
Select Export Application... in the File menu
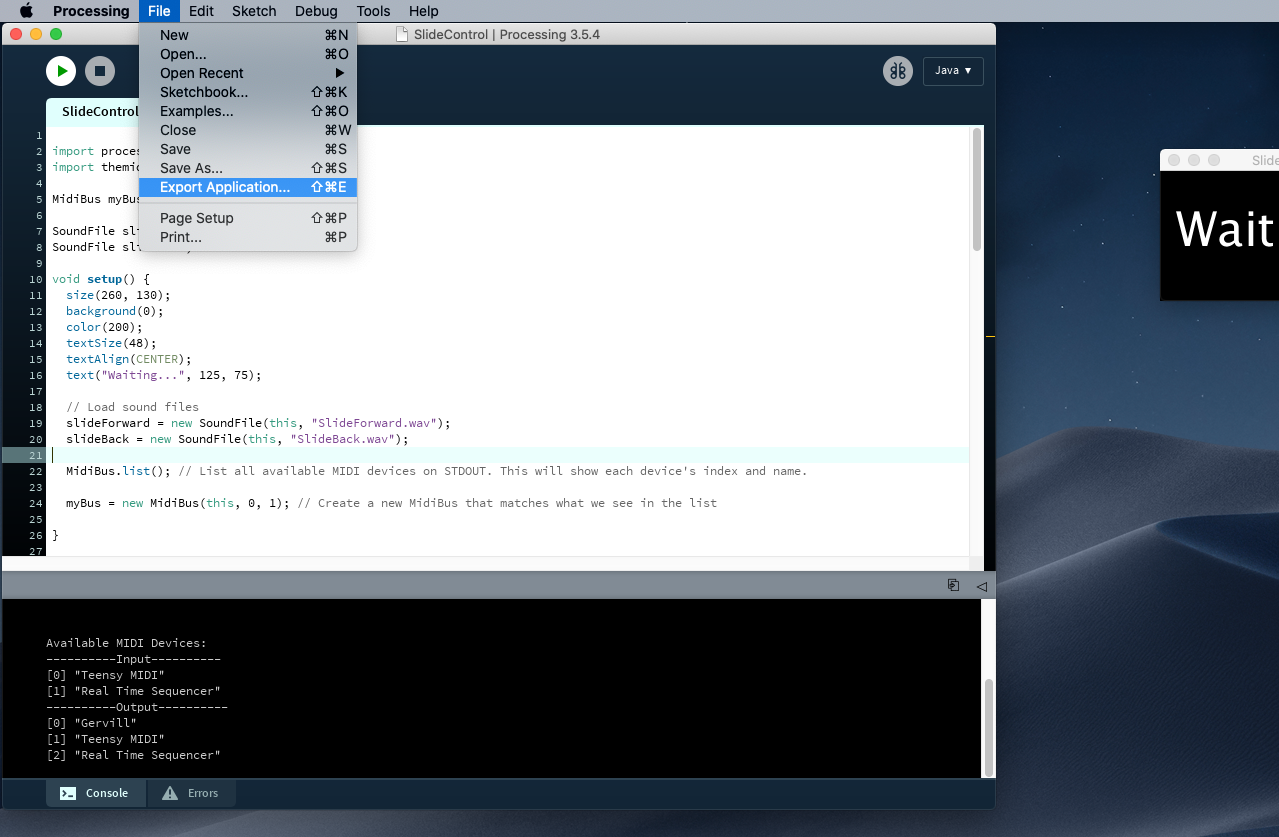click(248, 187)
